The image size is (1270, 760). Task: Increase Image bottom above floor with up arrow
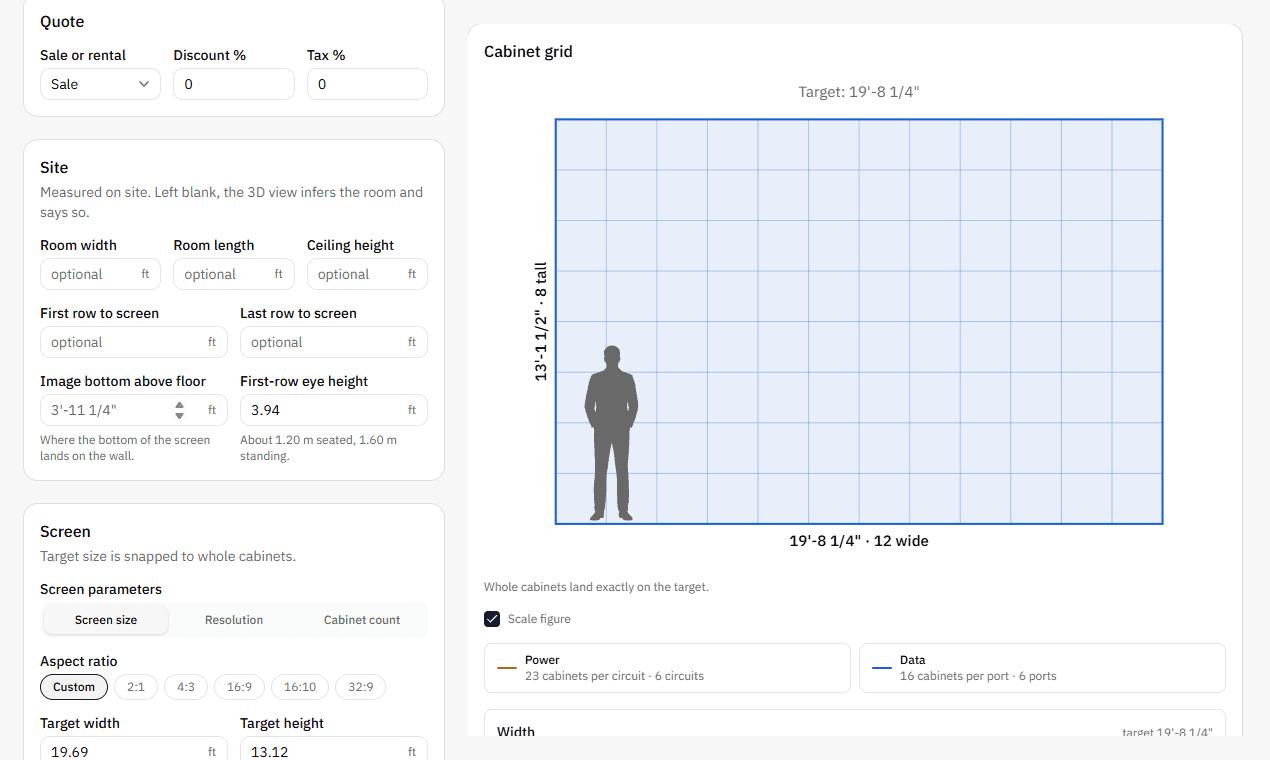(x=180, y=405)
